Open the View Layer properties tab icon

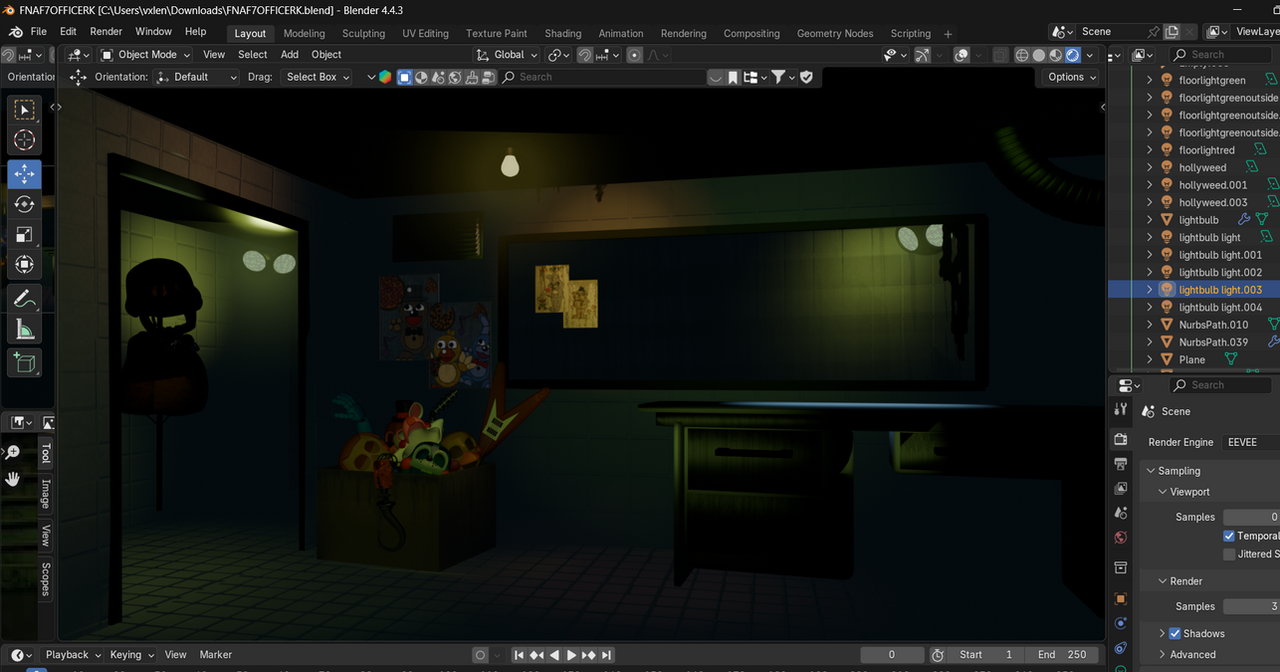pyautogui.click(x=1121, y=488)
